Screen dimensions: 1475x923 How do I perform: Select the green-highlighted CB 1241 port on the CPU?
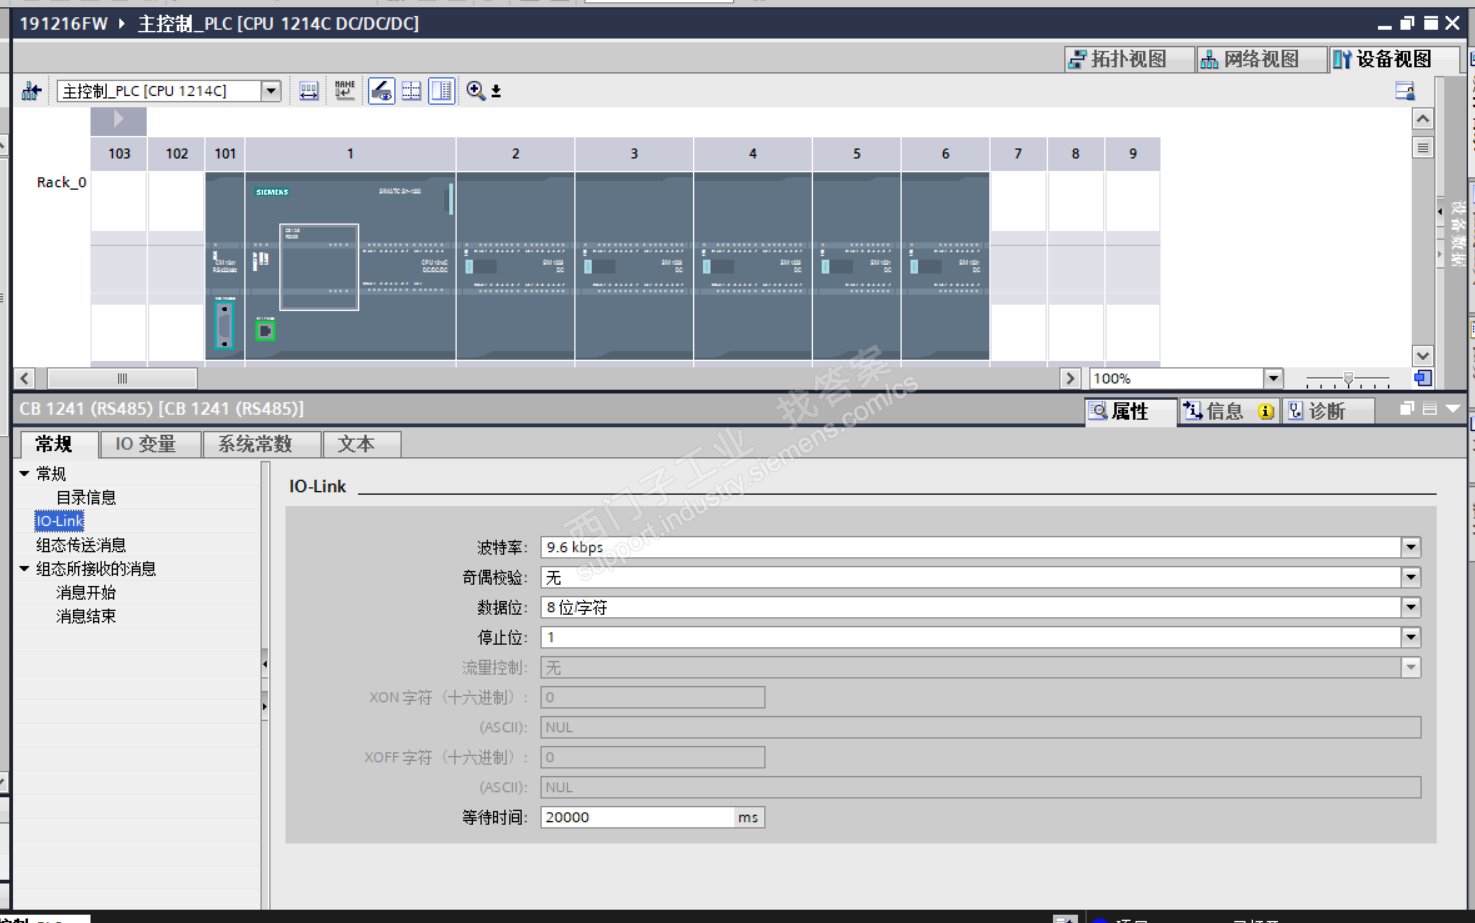265,331
